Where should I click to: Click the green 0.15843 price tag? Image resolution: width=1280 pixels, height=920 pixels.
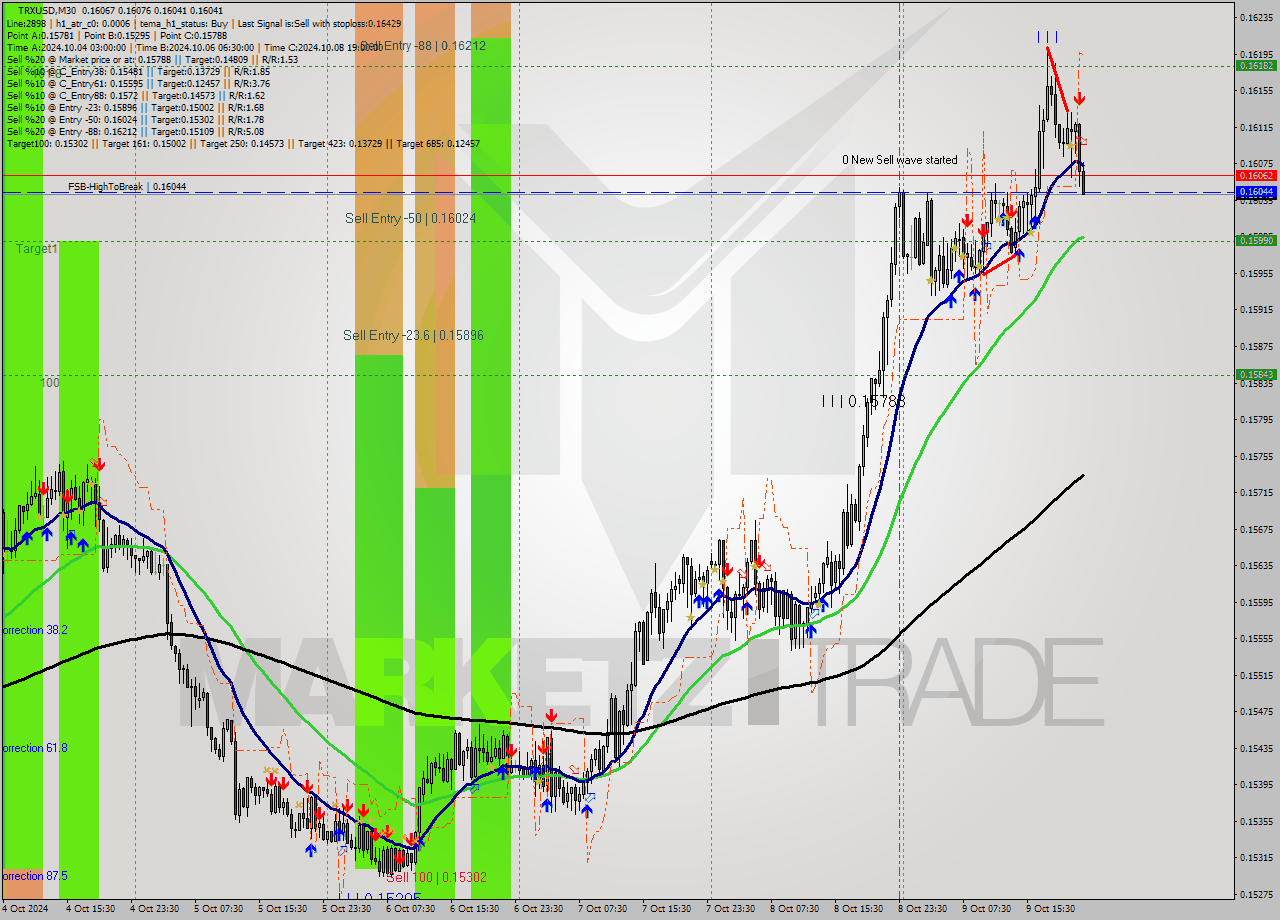pyautogui.click(x=1255, y=375)
